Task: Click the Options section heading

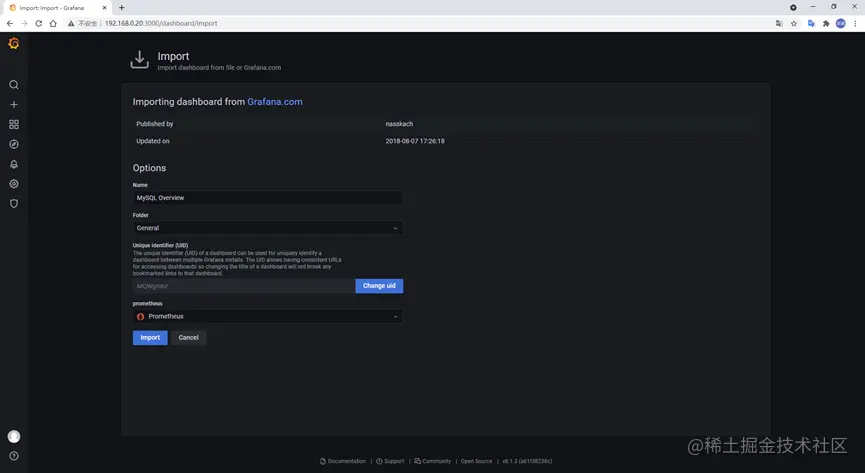Action: tap(149, 168)
